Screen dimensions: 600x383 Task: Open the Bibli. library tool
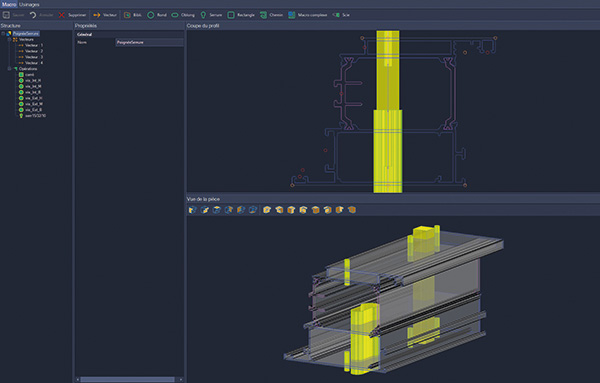132,15
